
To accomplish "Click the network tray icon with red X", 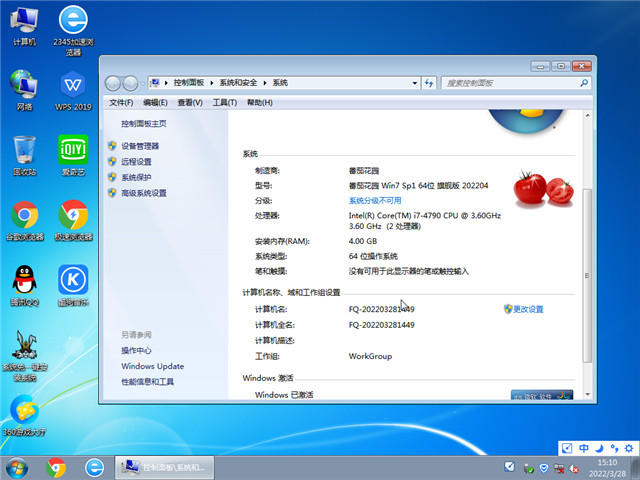I will tap(559, 469).
